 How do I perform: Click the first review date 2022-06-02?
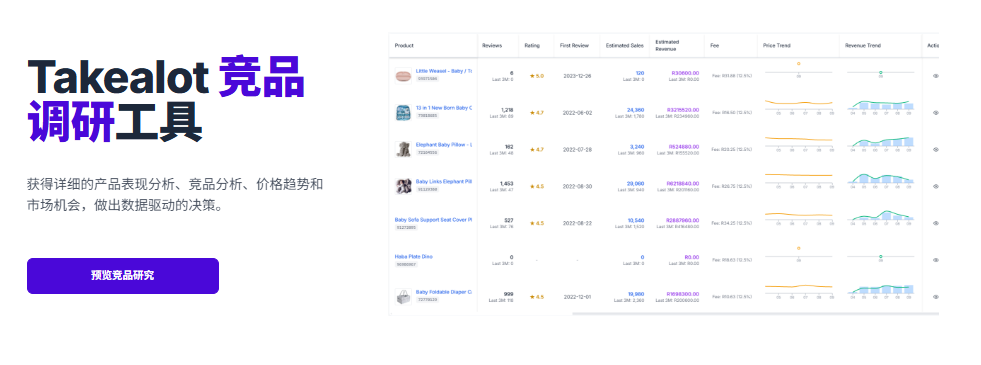577,113
